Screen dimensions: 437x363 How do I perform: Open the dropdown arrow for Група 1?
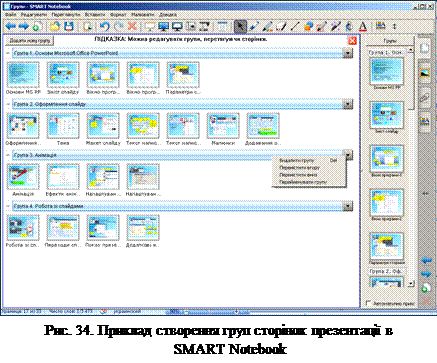pos(348,53)
